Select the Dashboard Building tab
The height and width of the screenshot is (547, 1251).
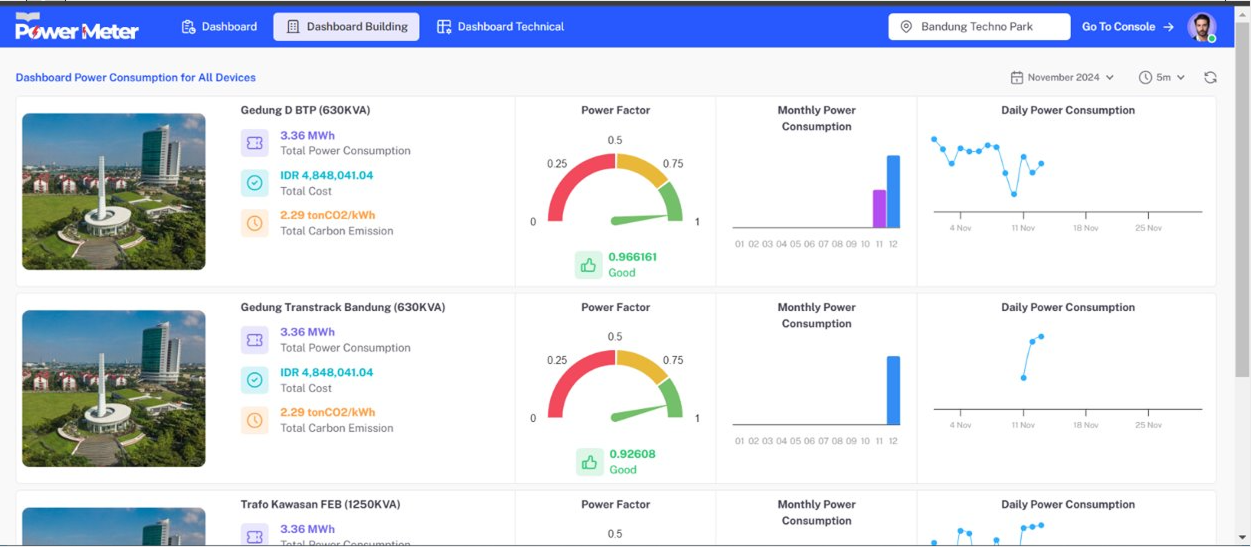click(346, 27)
